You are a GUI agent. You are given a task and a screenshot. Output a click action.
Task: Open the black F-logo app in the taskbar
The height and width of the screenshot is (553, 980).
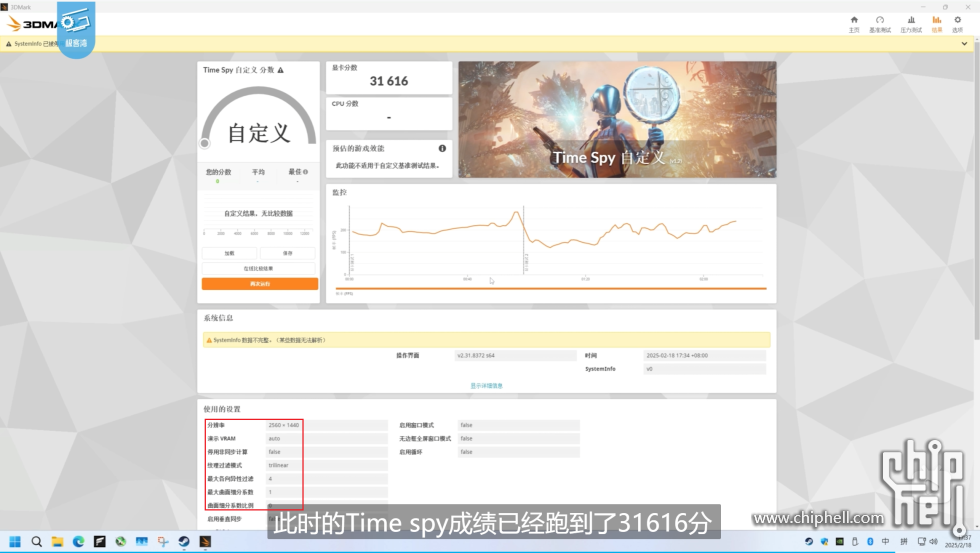[x=99, y=542]
